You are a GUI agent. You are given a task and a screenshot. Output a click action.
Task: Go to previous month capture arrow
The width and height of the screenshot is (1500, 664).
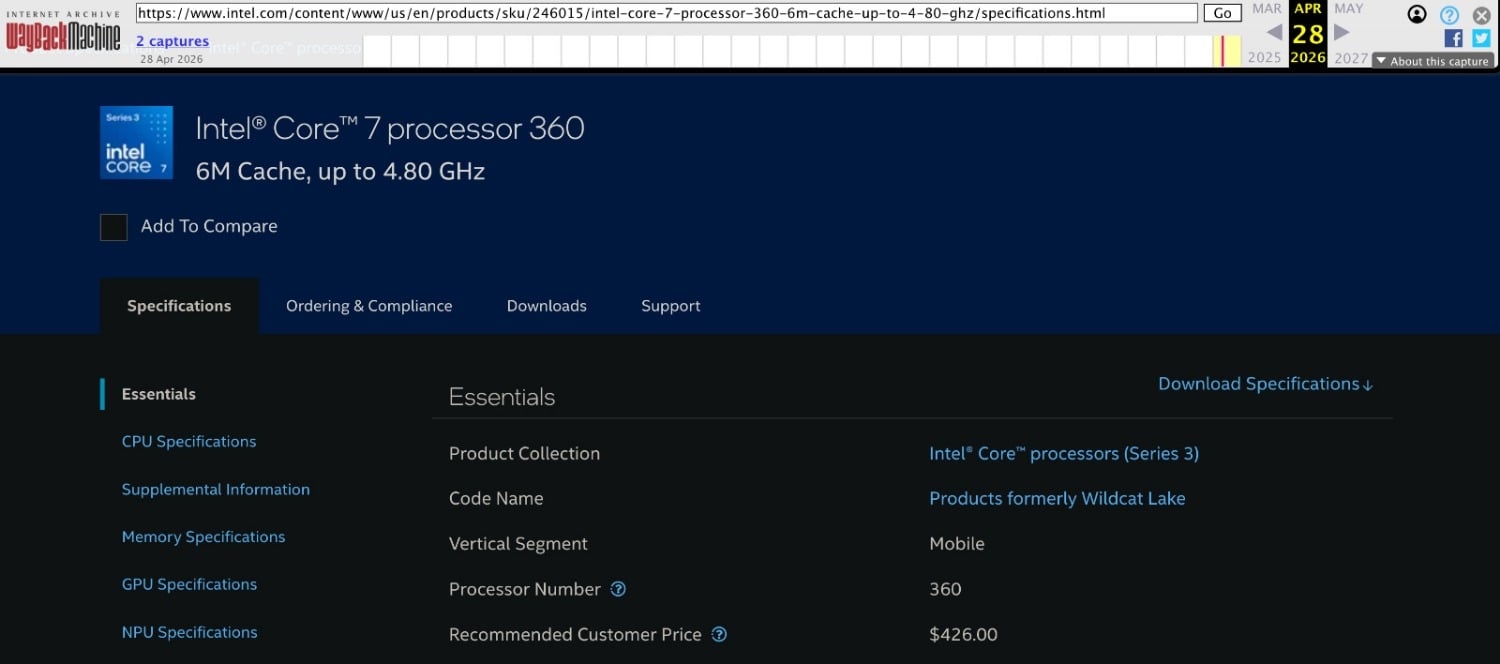[1274, 32]
